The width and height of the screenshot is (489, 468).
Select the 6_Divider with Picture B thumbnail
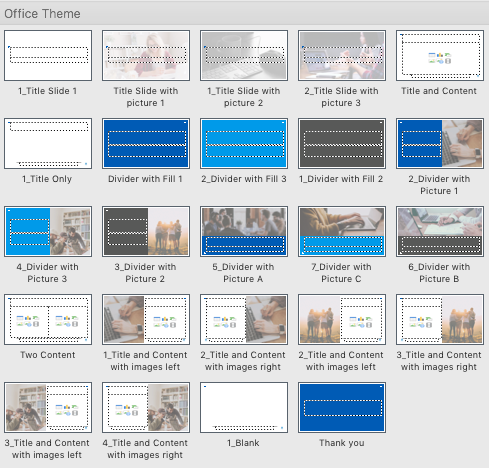pyautogui.click(x=440, y=231)
